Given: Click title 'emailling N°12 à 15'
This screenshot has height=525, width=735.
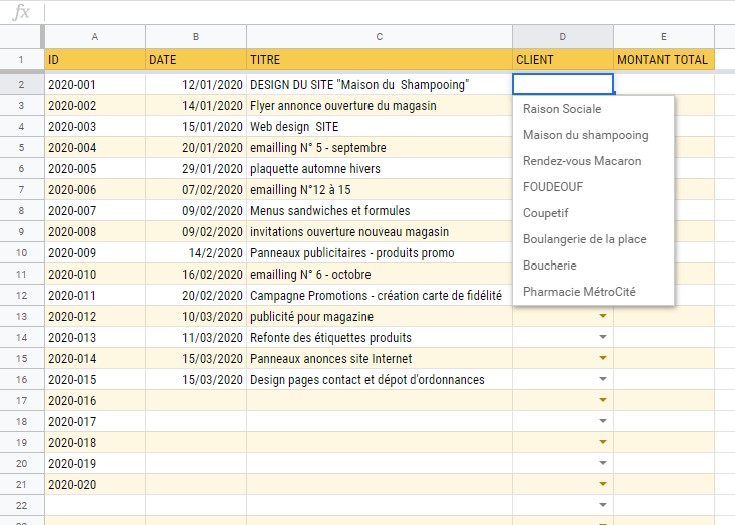Looking at the screenshot, I should tap(379, 190).
